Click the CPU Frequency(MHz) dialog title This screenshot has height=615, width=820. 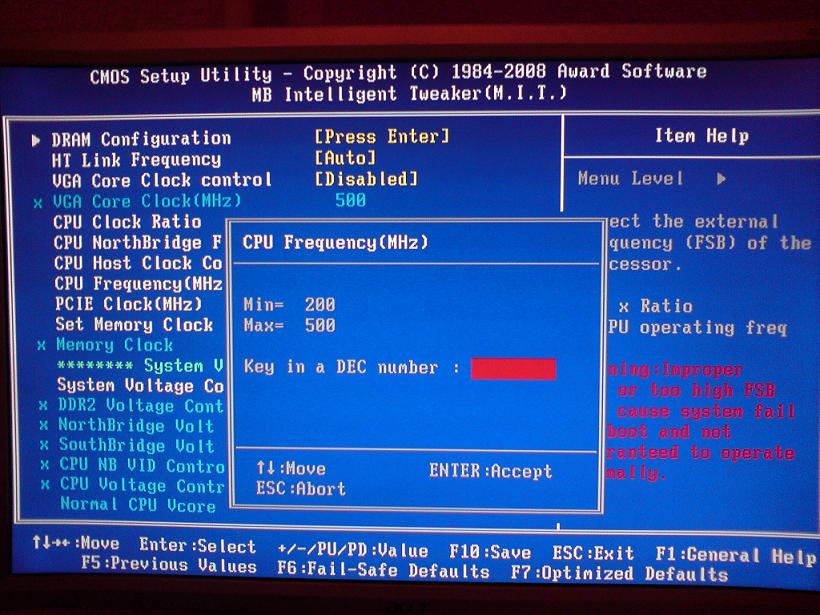tap(335, 242)
